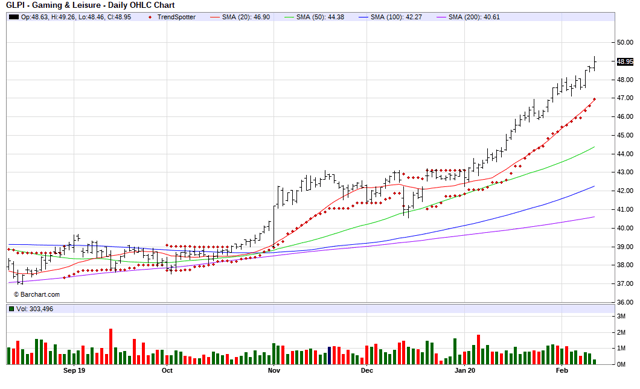Click the Vol: 303,496 volume label

pos(35,309)
